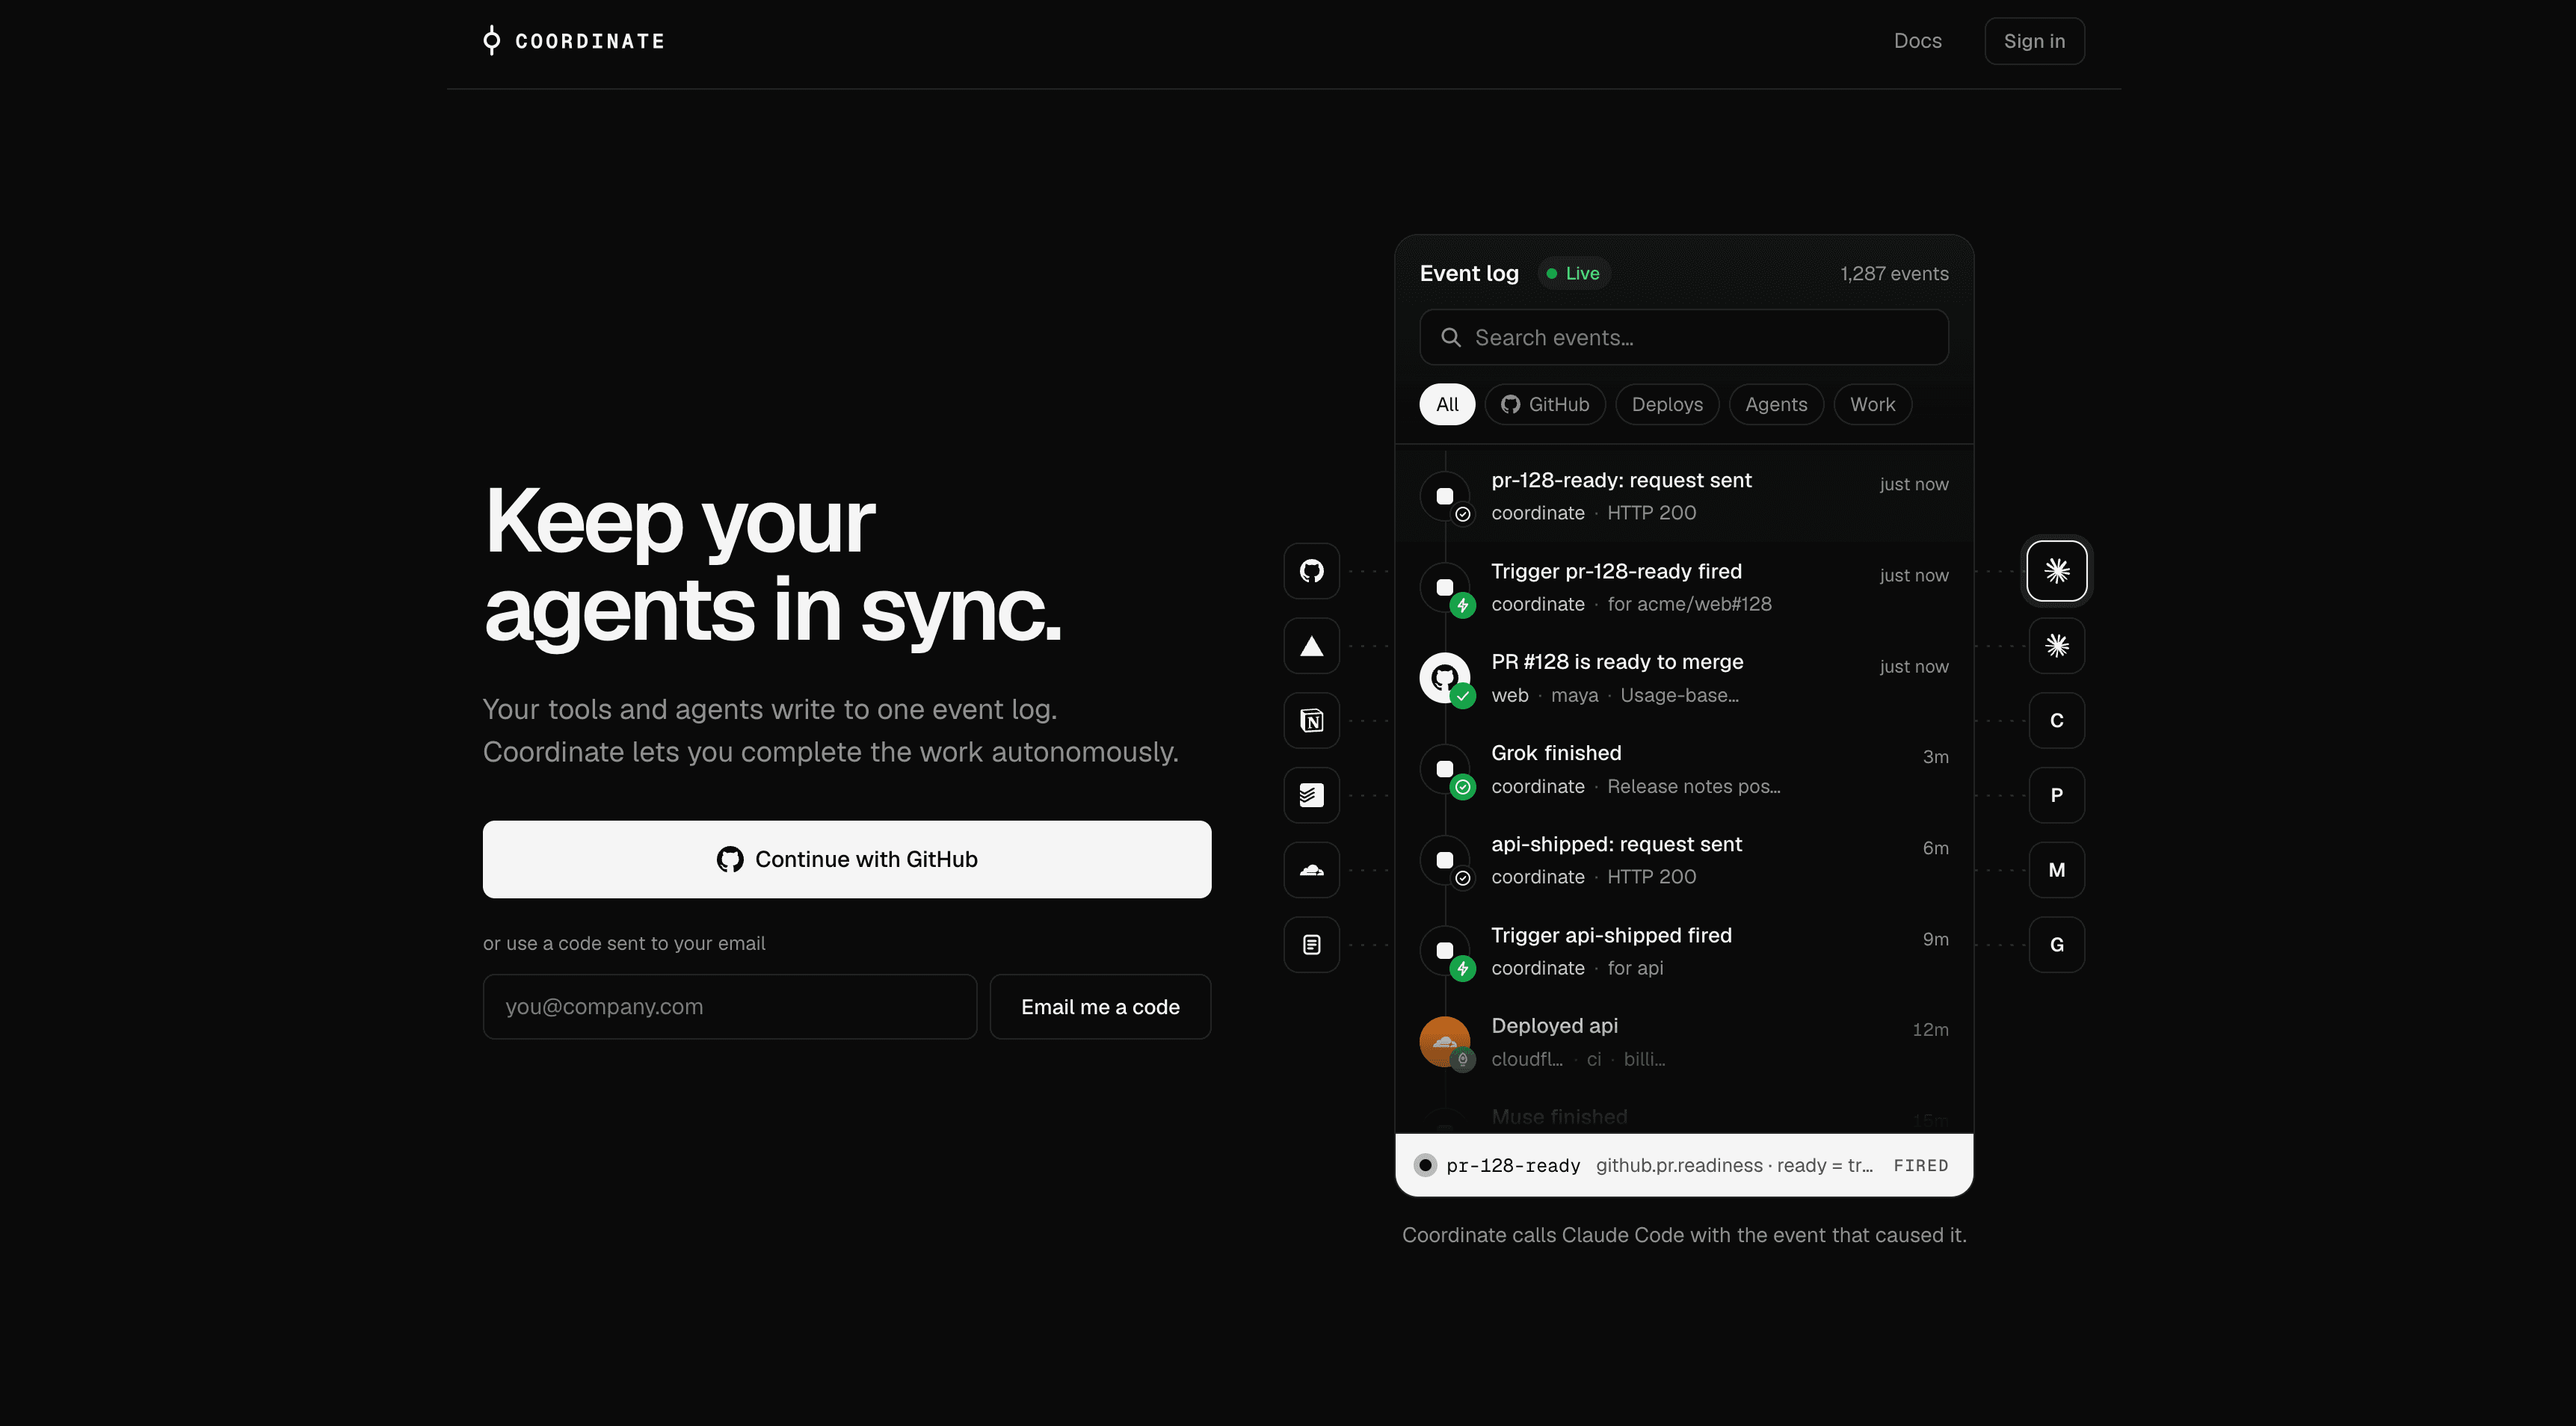Viewport: 2576px width, 1426px height.
Task: Click the Live status badge
Action: (1573, 273)
